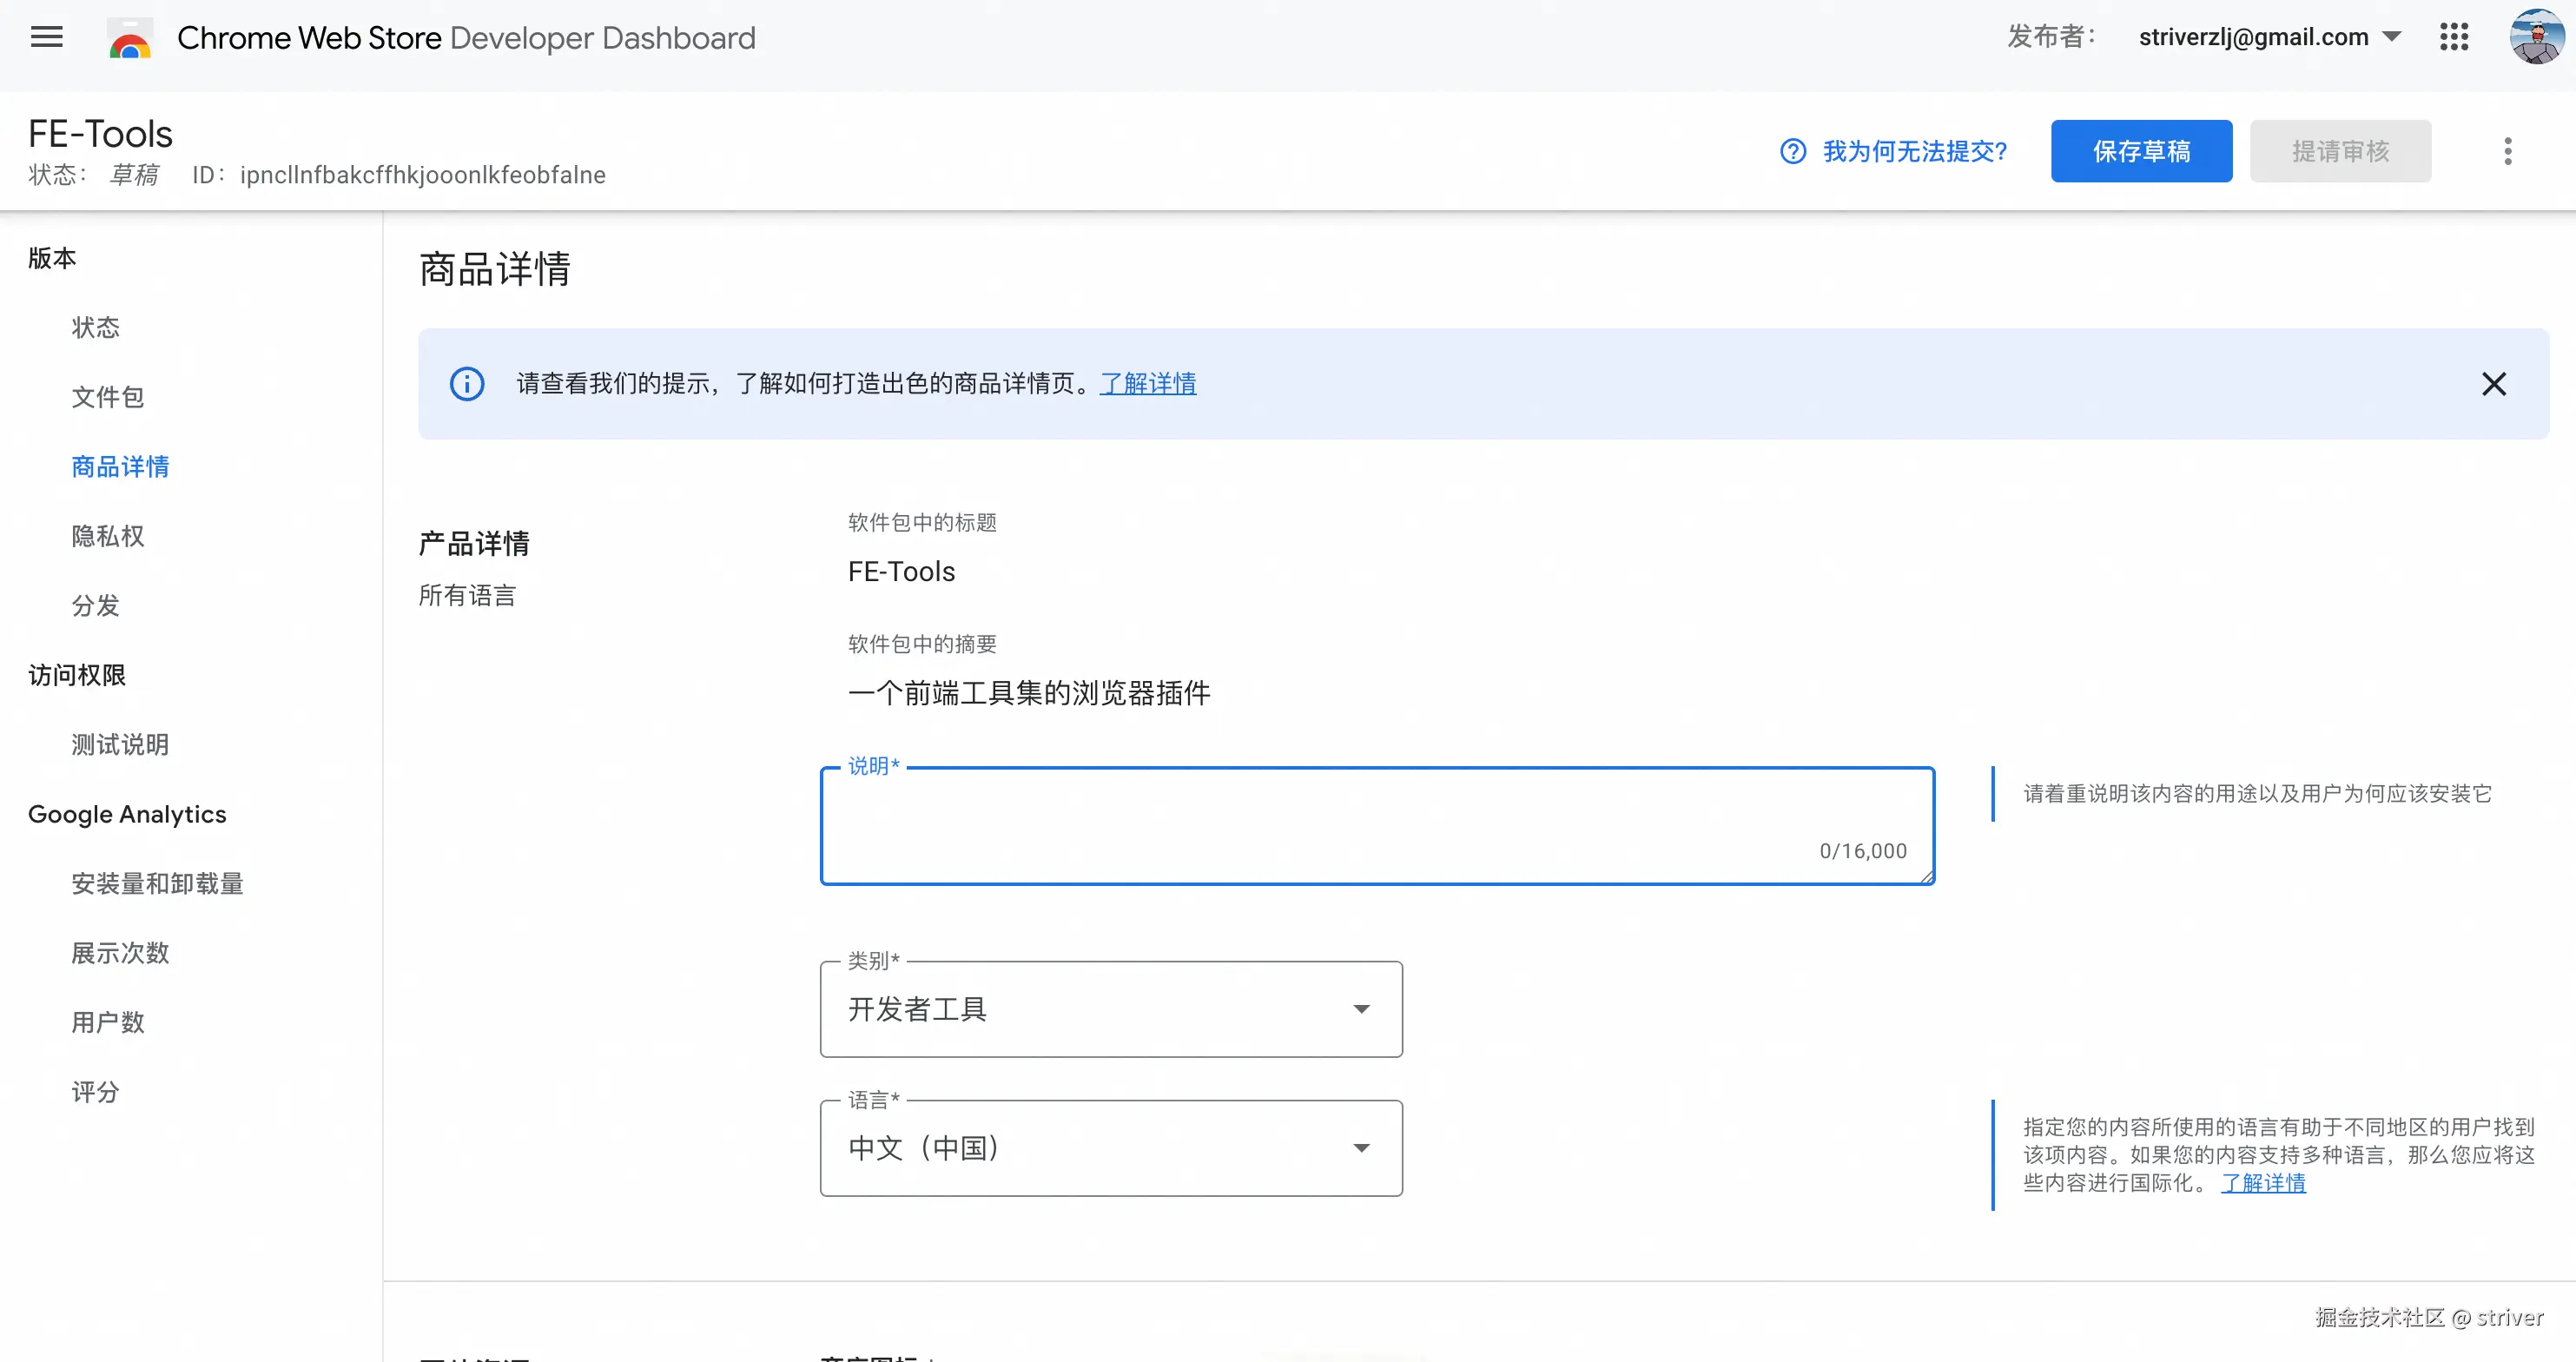This screenshot has width=2576, height=1362.
Task: Click the 所有语言 label
Action: click(467, 595)
